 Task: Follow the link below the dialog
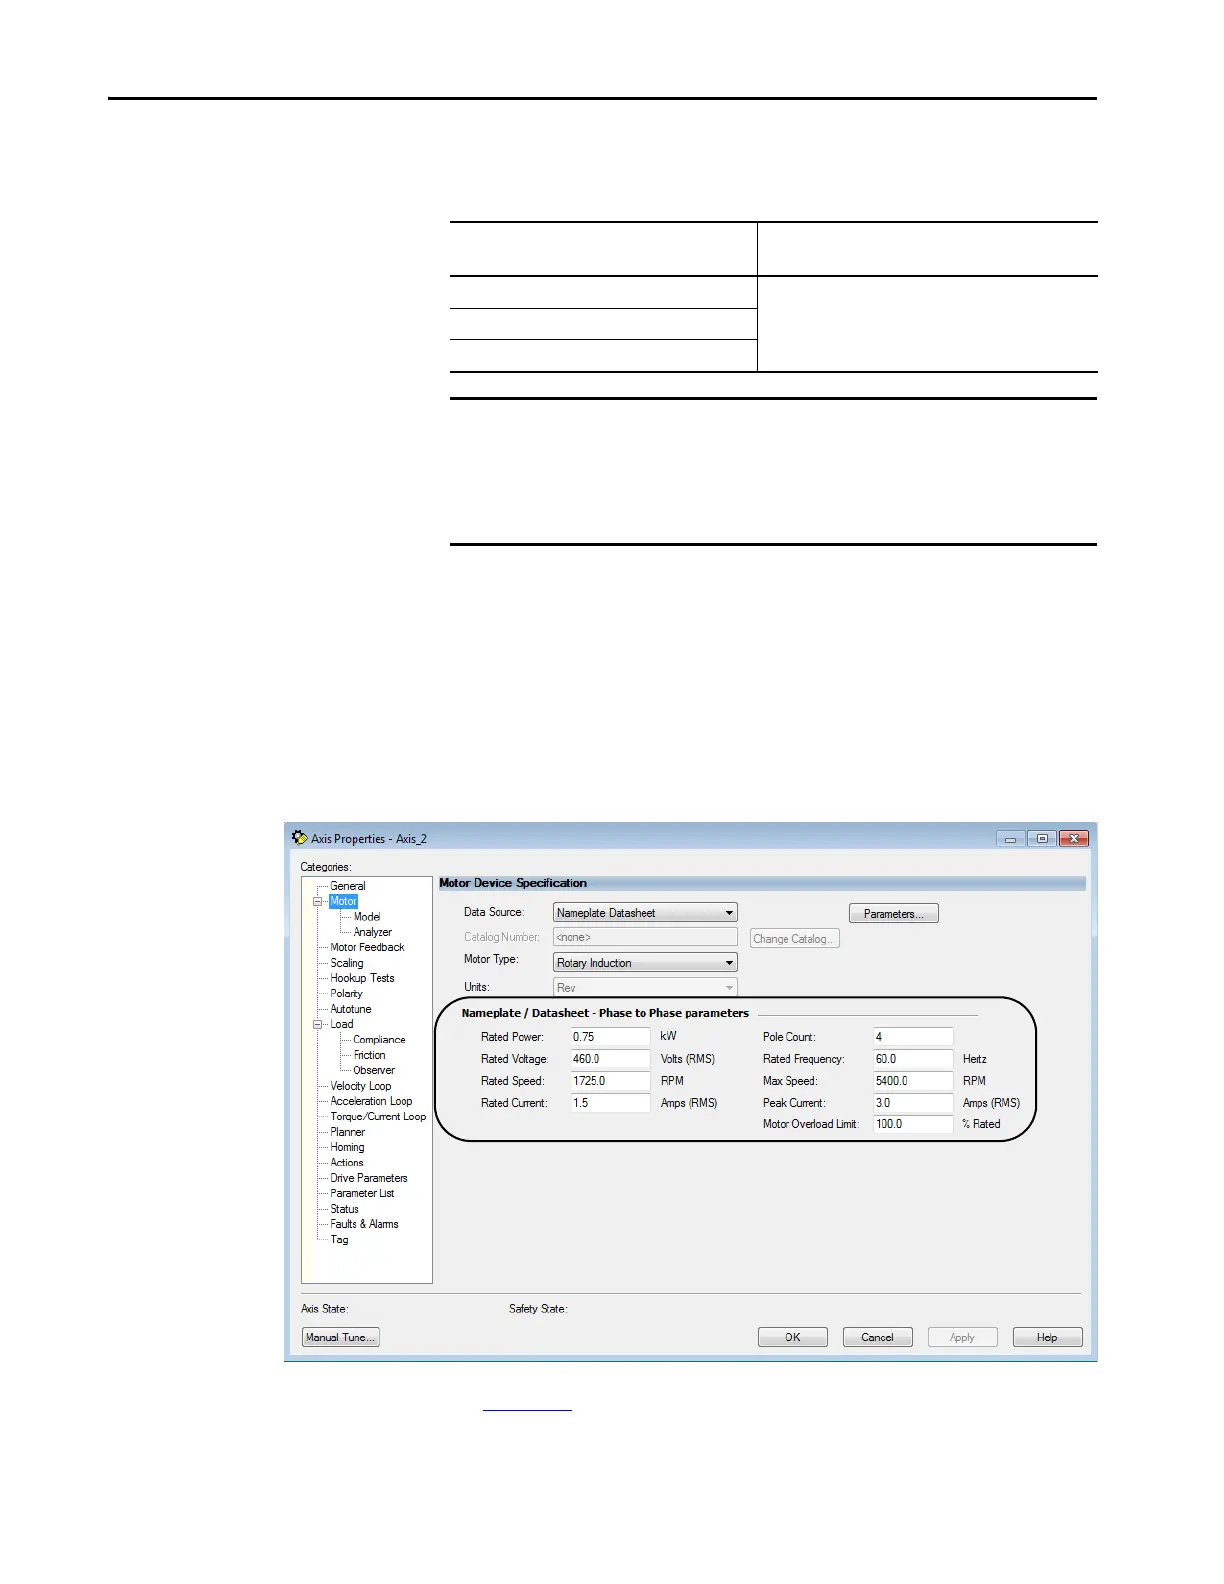[x=527, y=1405]
